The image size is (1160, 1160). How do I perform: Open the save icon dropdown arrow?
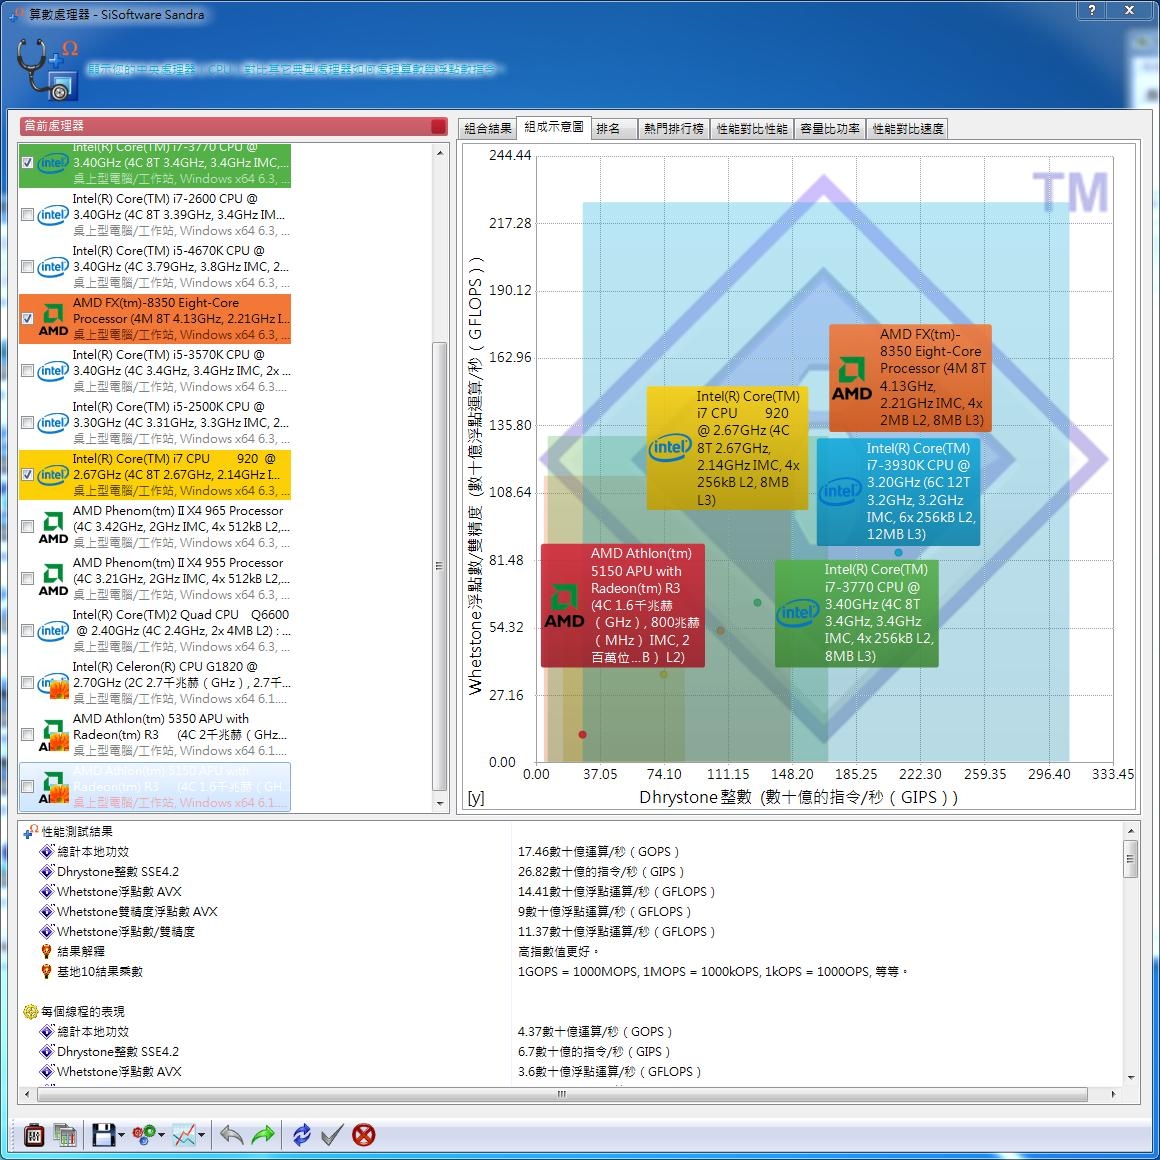(x=121, y=1135)
